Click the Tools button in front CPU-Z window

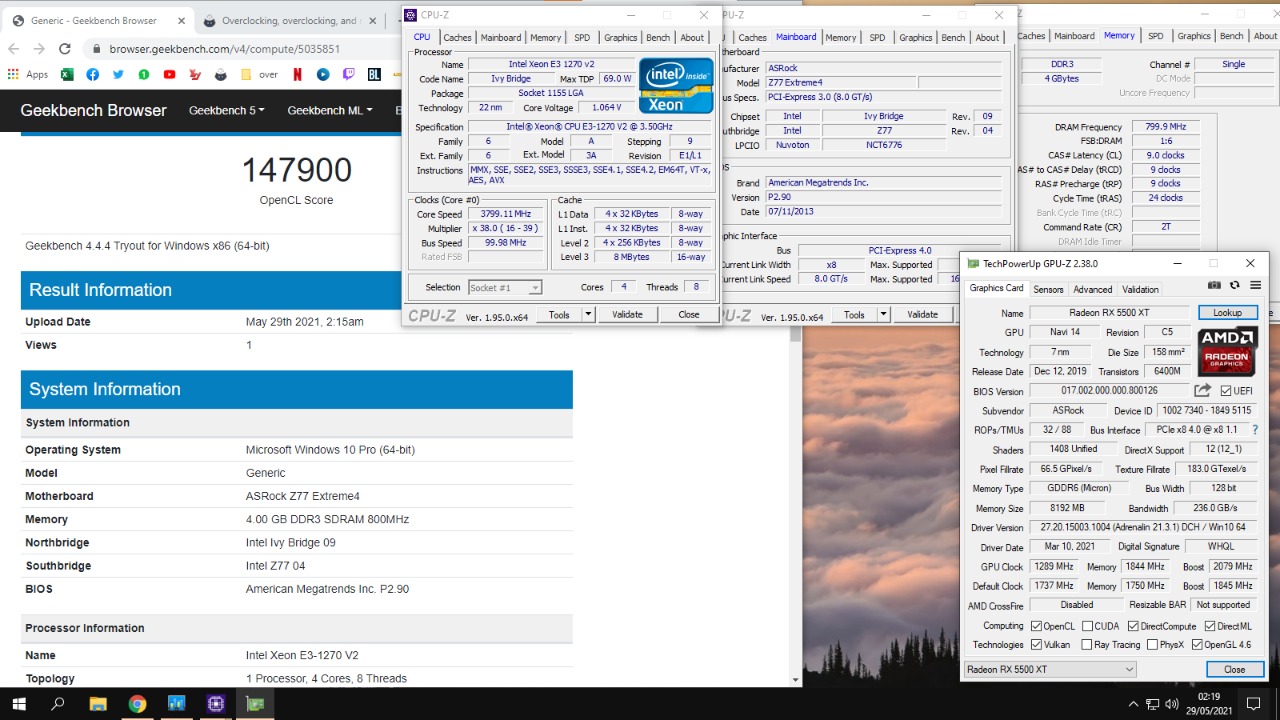point(559,314)
